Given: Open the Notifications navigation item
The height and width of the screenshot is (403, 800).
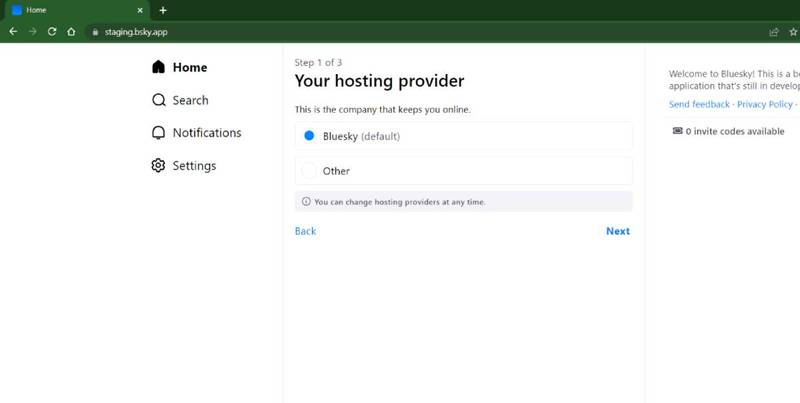Looking at the screenshot, I should click(x=197, y=133).
